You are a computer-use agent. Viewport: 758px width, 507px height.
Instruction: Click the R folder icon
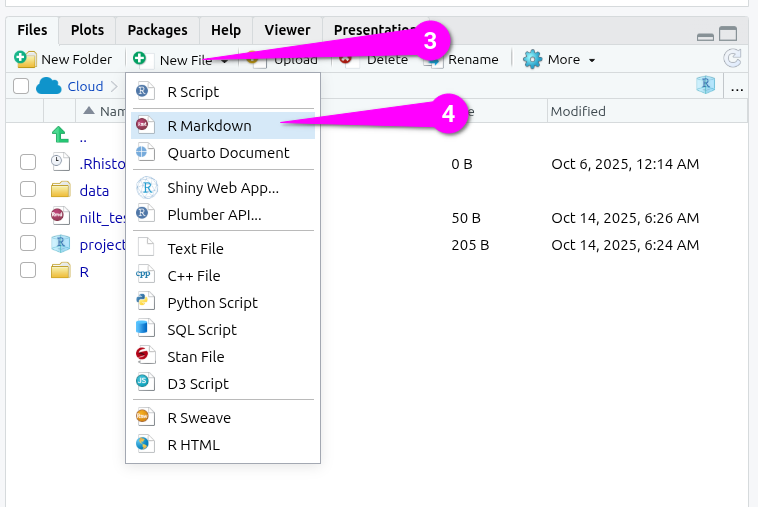click(60, 270)
